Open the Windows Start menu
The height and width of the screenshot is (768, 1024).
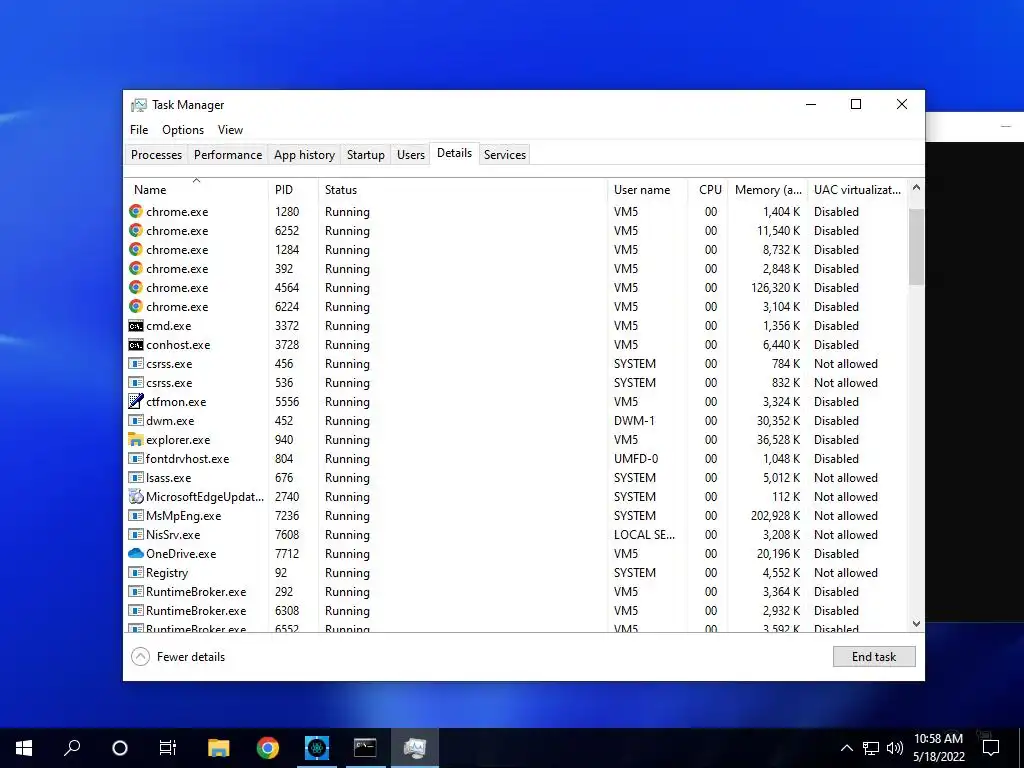point(24,748)
